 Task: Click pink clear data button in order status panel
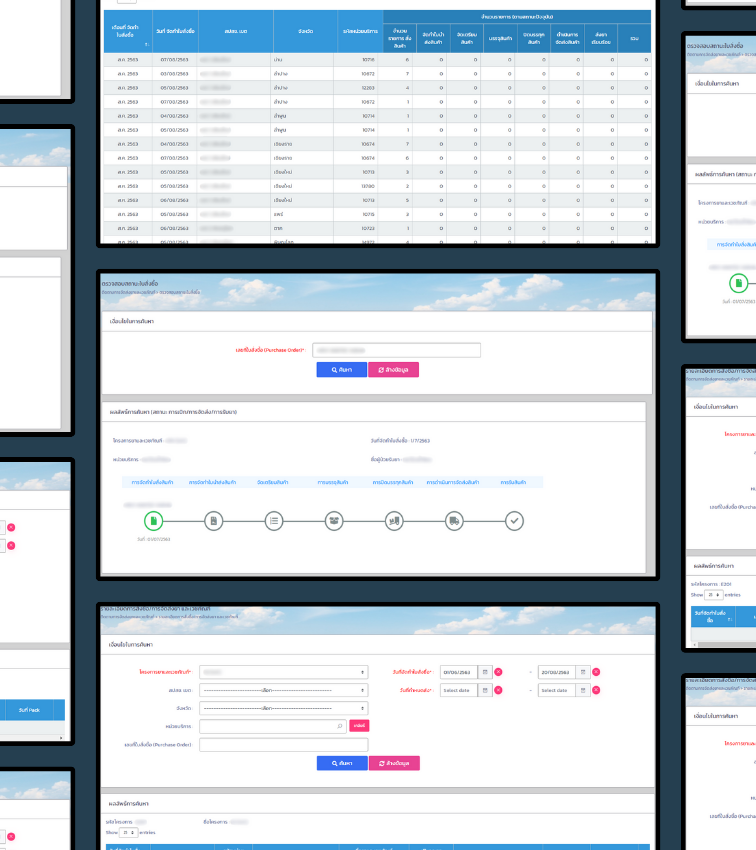coord(393,370)
